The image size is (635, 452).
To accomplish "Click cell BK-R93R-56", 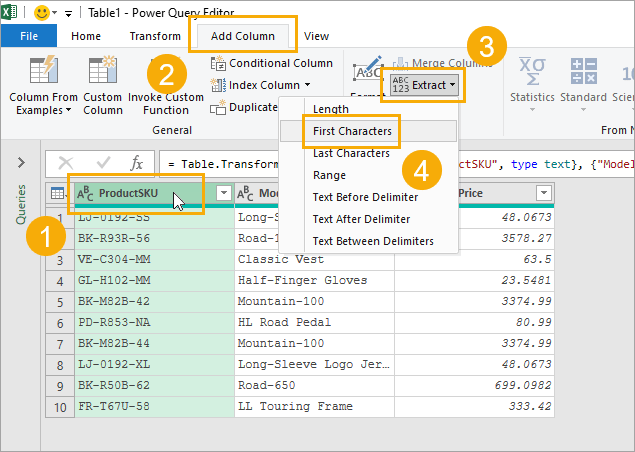I will point(154,238).
